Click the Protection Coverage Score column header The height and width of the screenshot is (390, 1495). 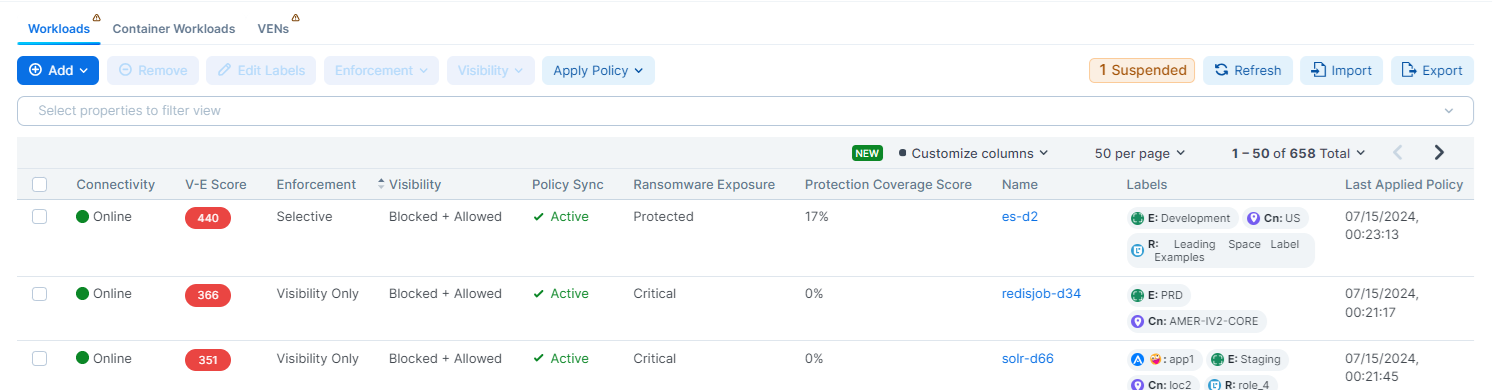point(888,184)
